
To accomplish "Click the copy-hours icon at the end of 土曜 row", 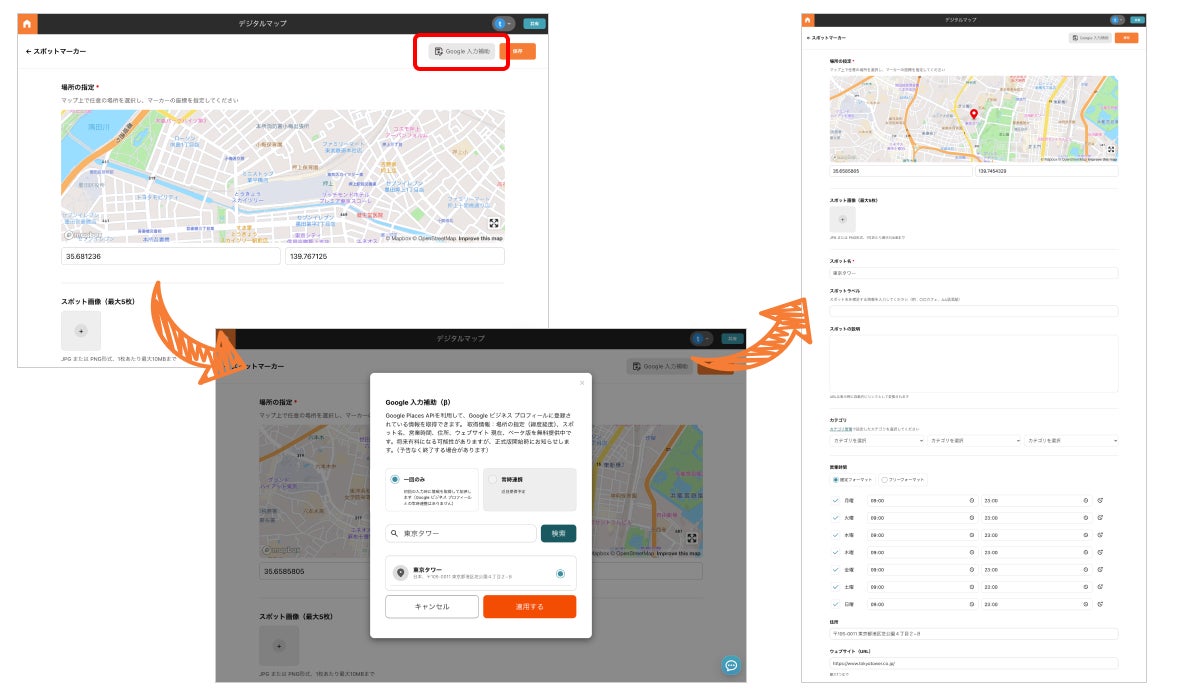I will (1100, 587).
